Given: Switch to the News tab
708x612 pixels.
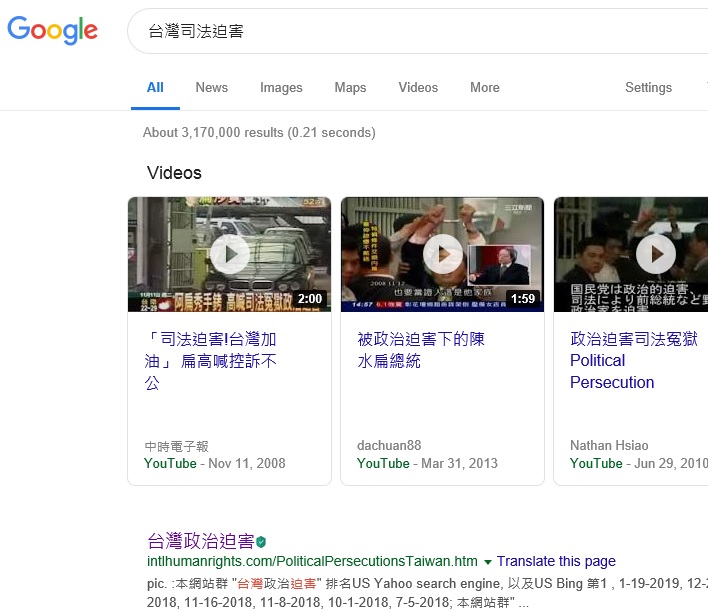Looking at the screenshot, I should pos(211,87).
